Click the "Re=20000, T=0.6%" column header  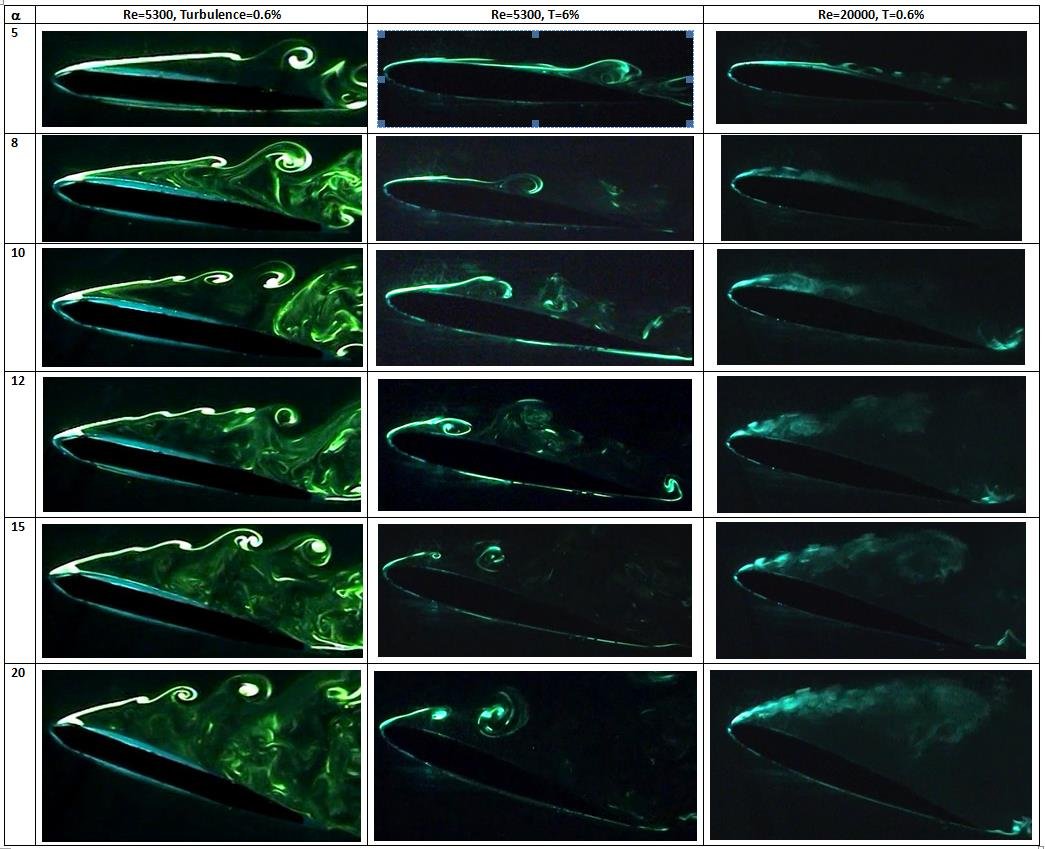(871, 14)
